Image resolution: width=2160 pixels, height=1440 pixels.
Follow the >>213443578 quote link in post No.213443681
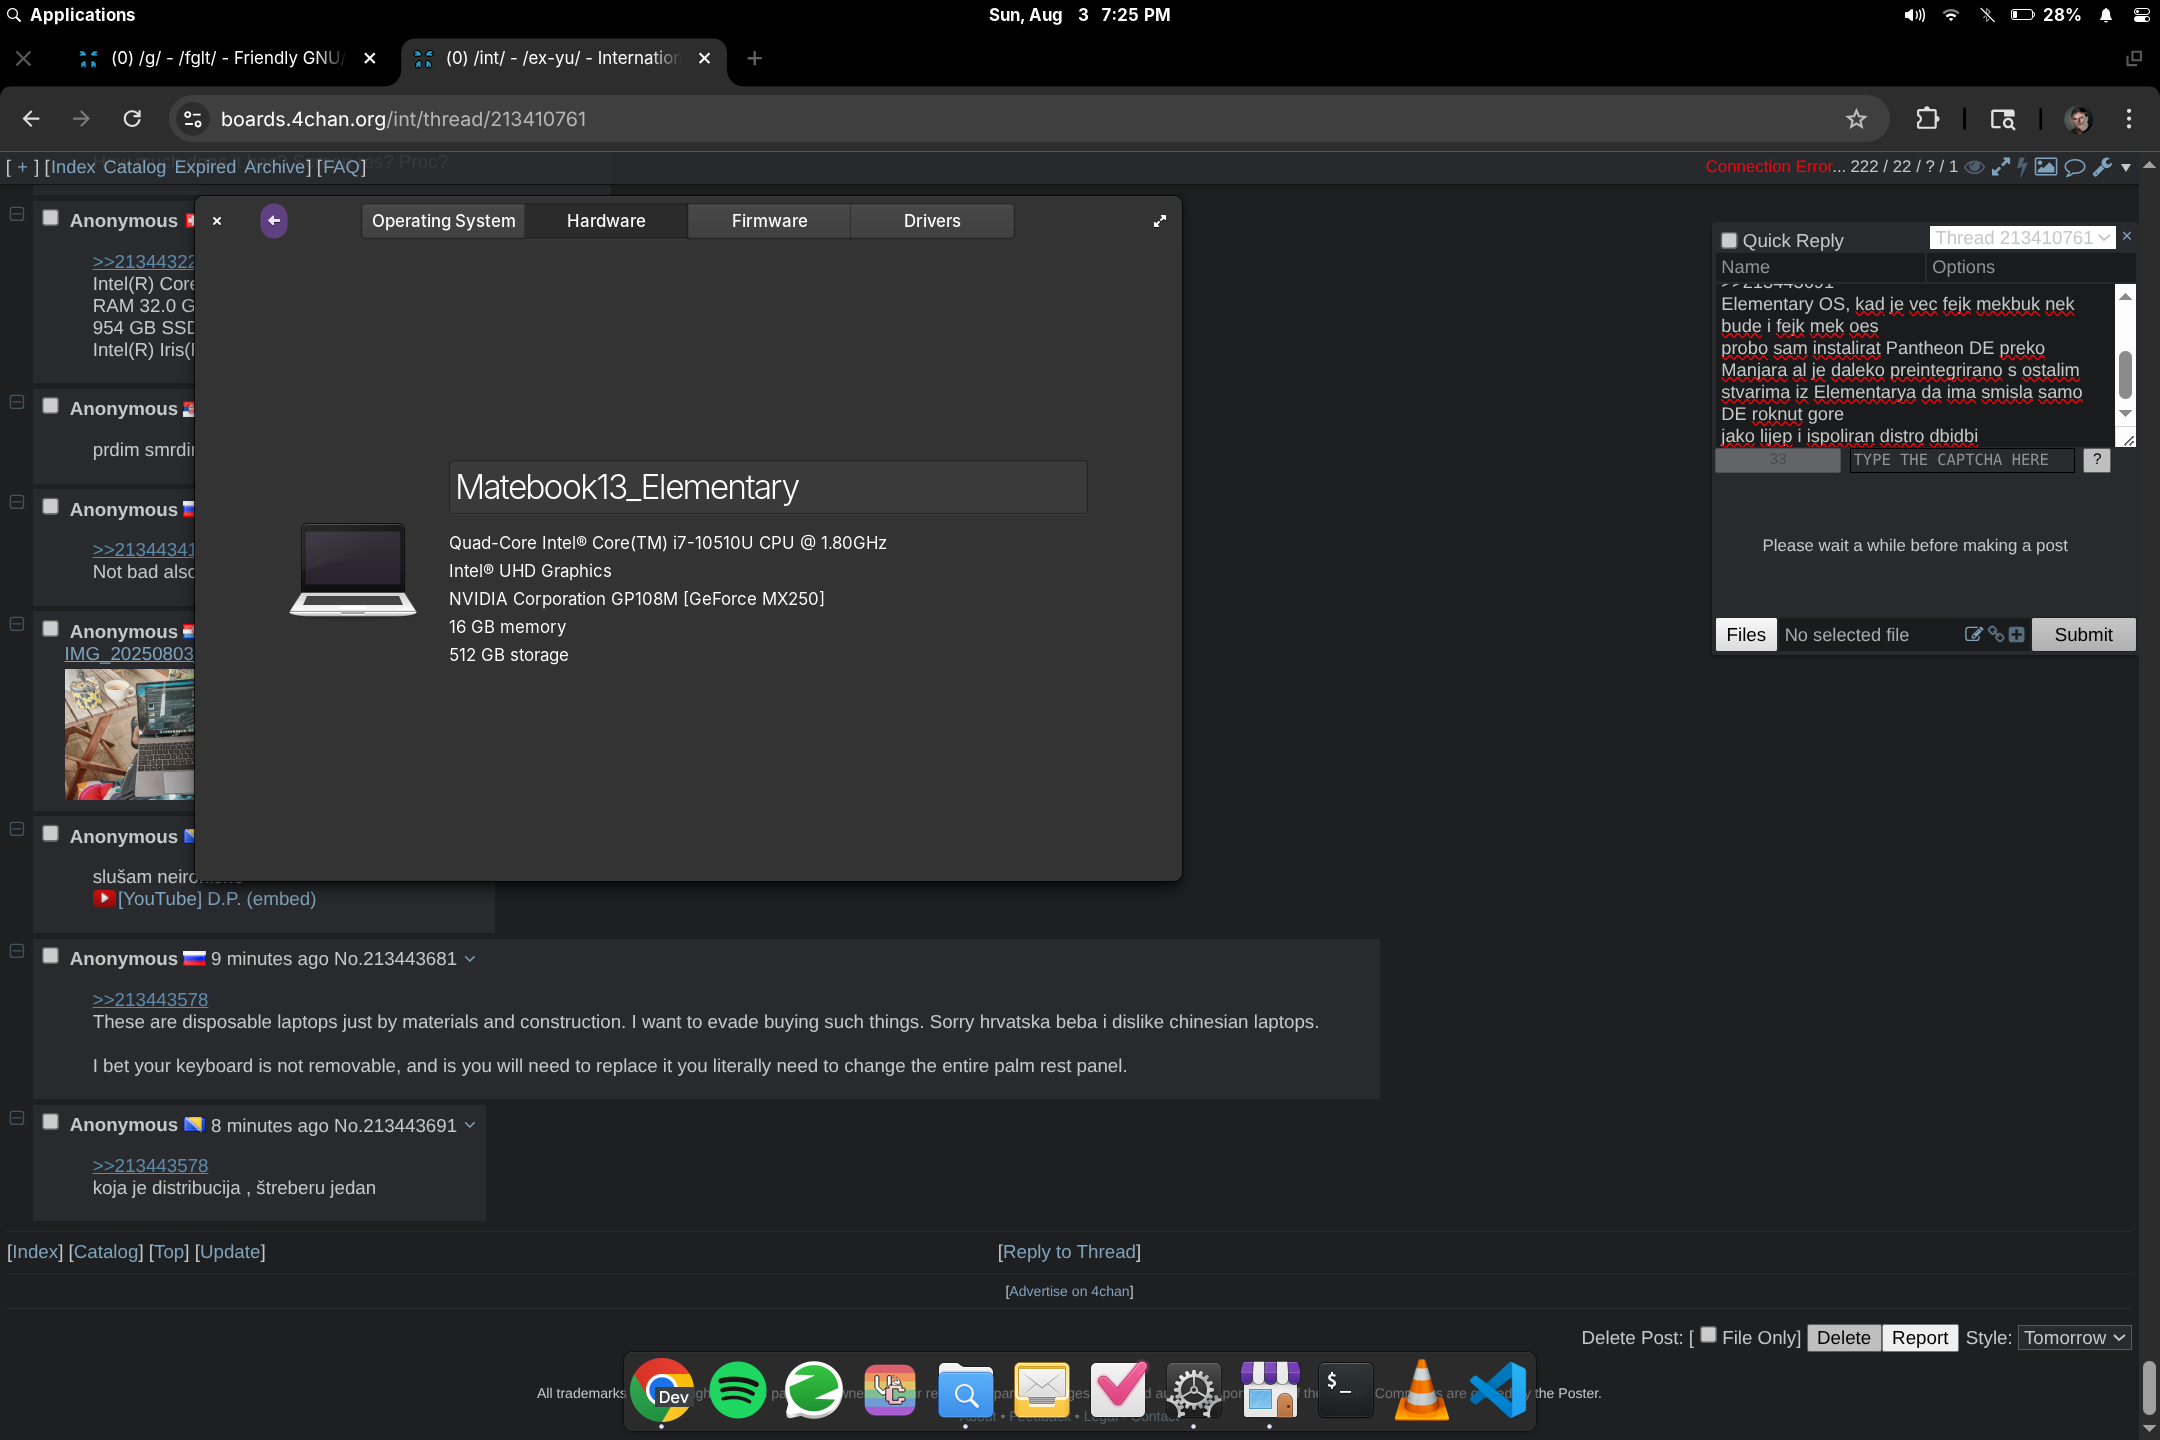coord(150,1000)
